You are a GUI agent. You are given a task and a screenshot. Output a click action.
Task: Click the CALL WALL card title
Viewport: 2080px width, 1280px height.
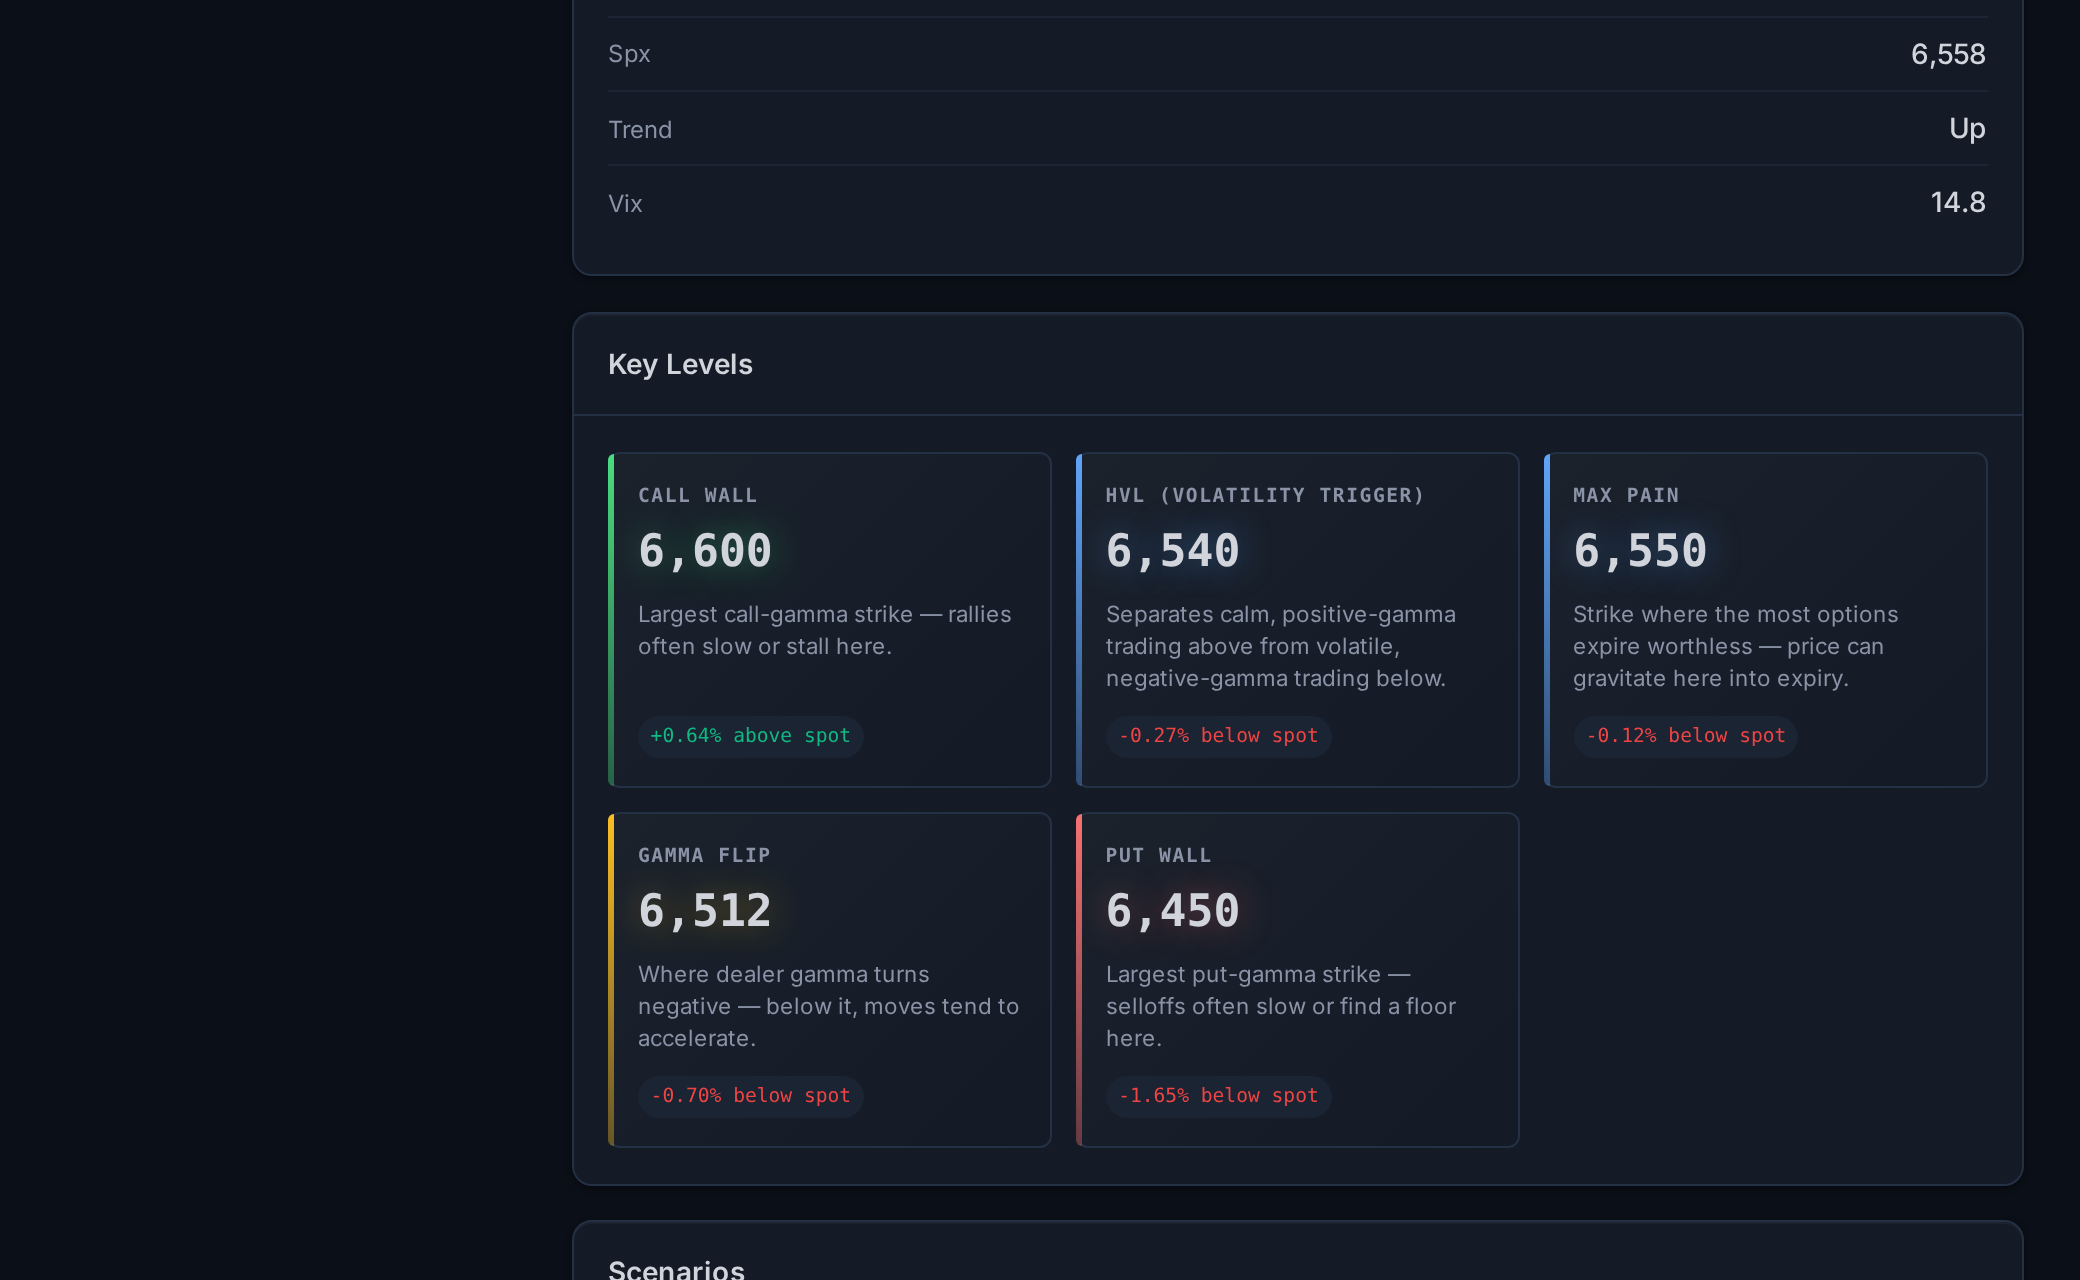[x=698, y=496]
